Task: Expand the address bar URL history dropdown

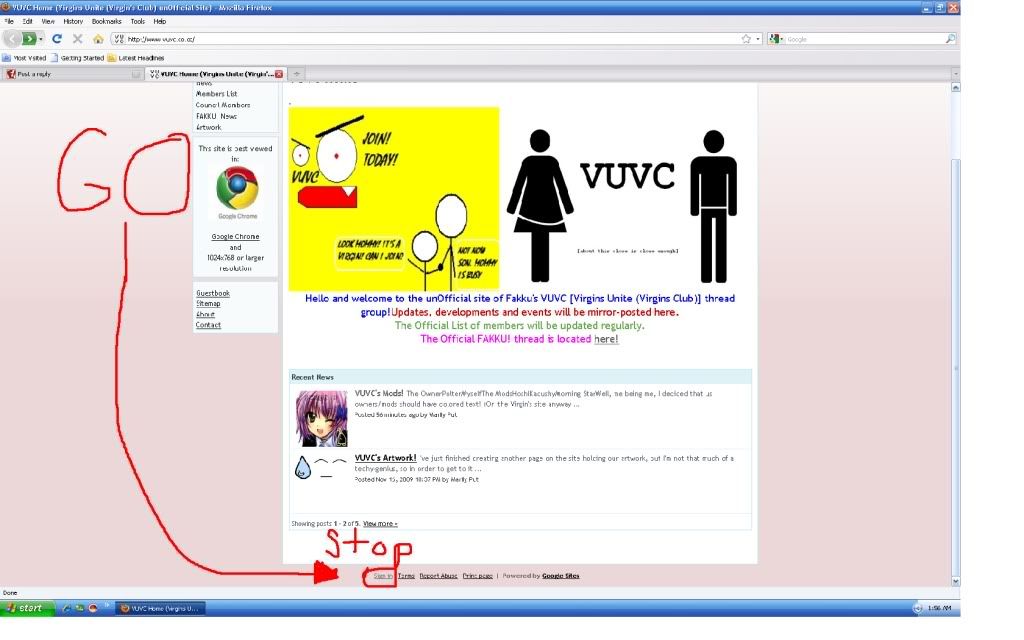Action: [758, 39]
